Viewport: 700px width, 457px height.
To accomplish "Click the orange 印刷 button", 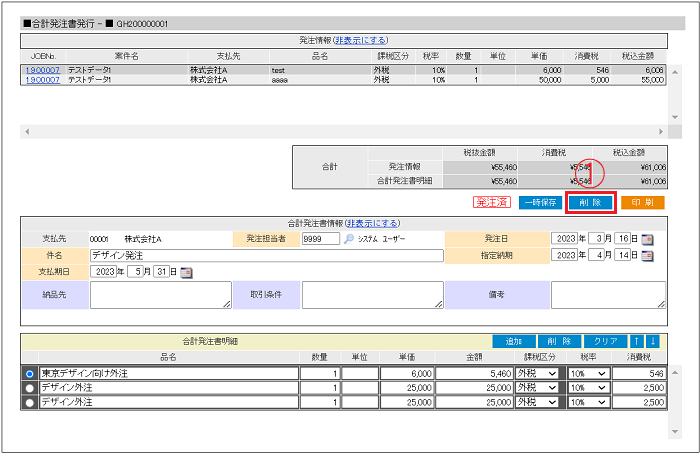I will point(642,202).
